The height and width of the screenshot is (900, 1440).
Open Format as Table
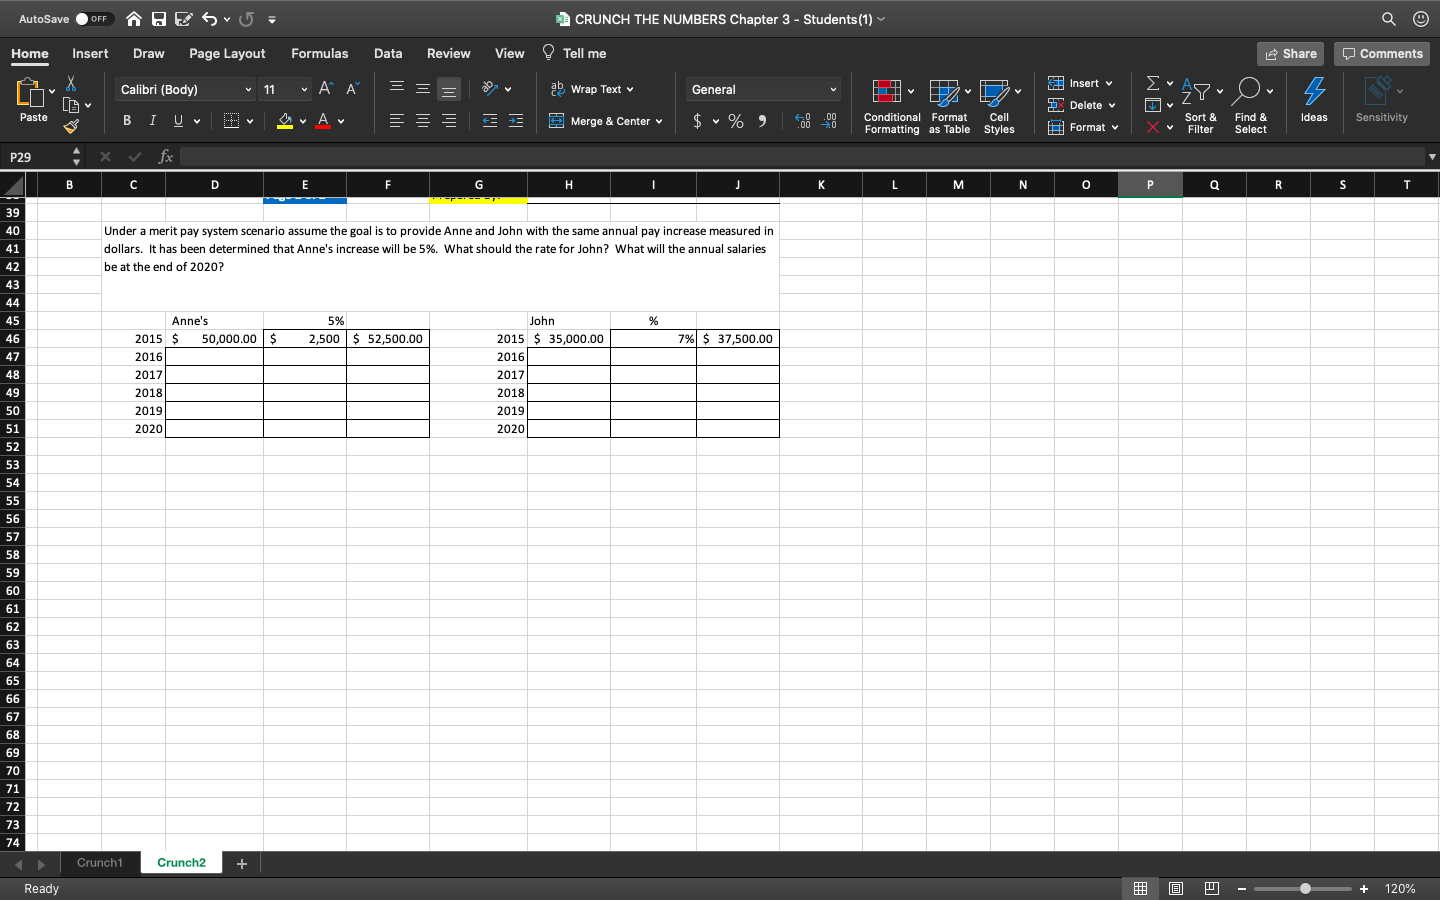948,104
